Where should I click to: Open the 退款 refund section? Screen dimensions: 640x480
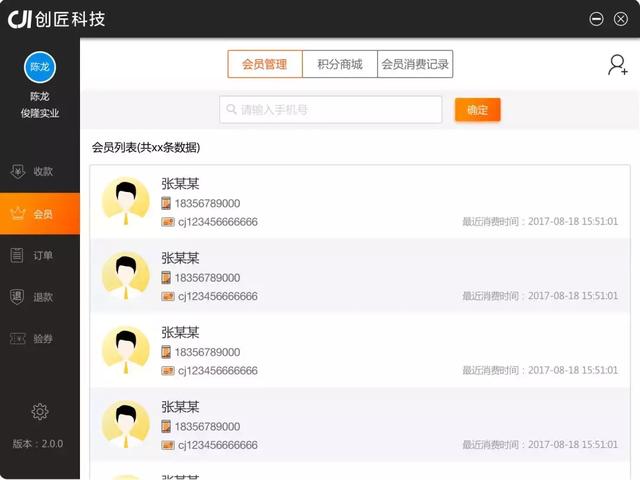pos(40,297)
